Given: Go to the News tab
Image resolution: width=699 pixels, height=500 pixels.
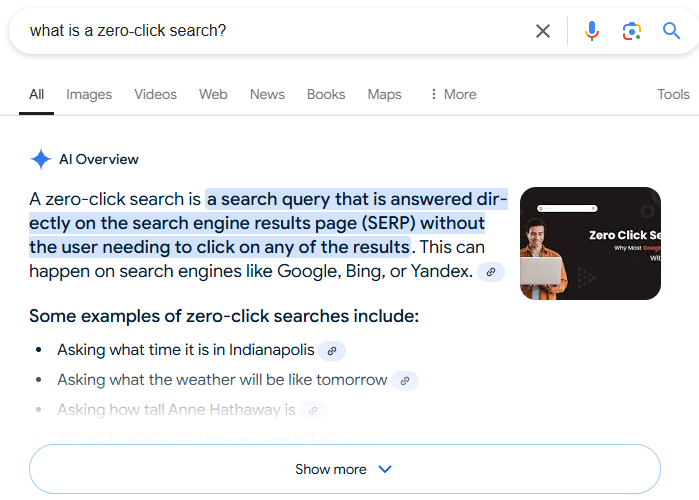Looking at the screenshot, I should pos(267,94).
